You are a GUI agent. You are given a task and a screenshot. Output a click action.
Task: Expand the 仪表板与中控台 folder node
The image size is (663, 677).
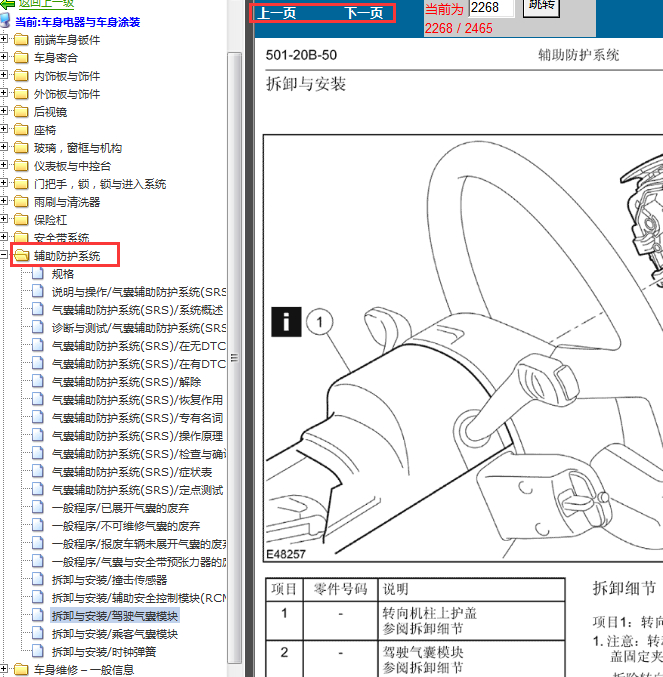[3, 165]
